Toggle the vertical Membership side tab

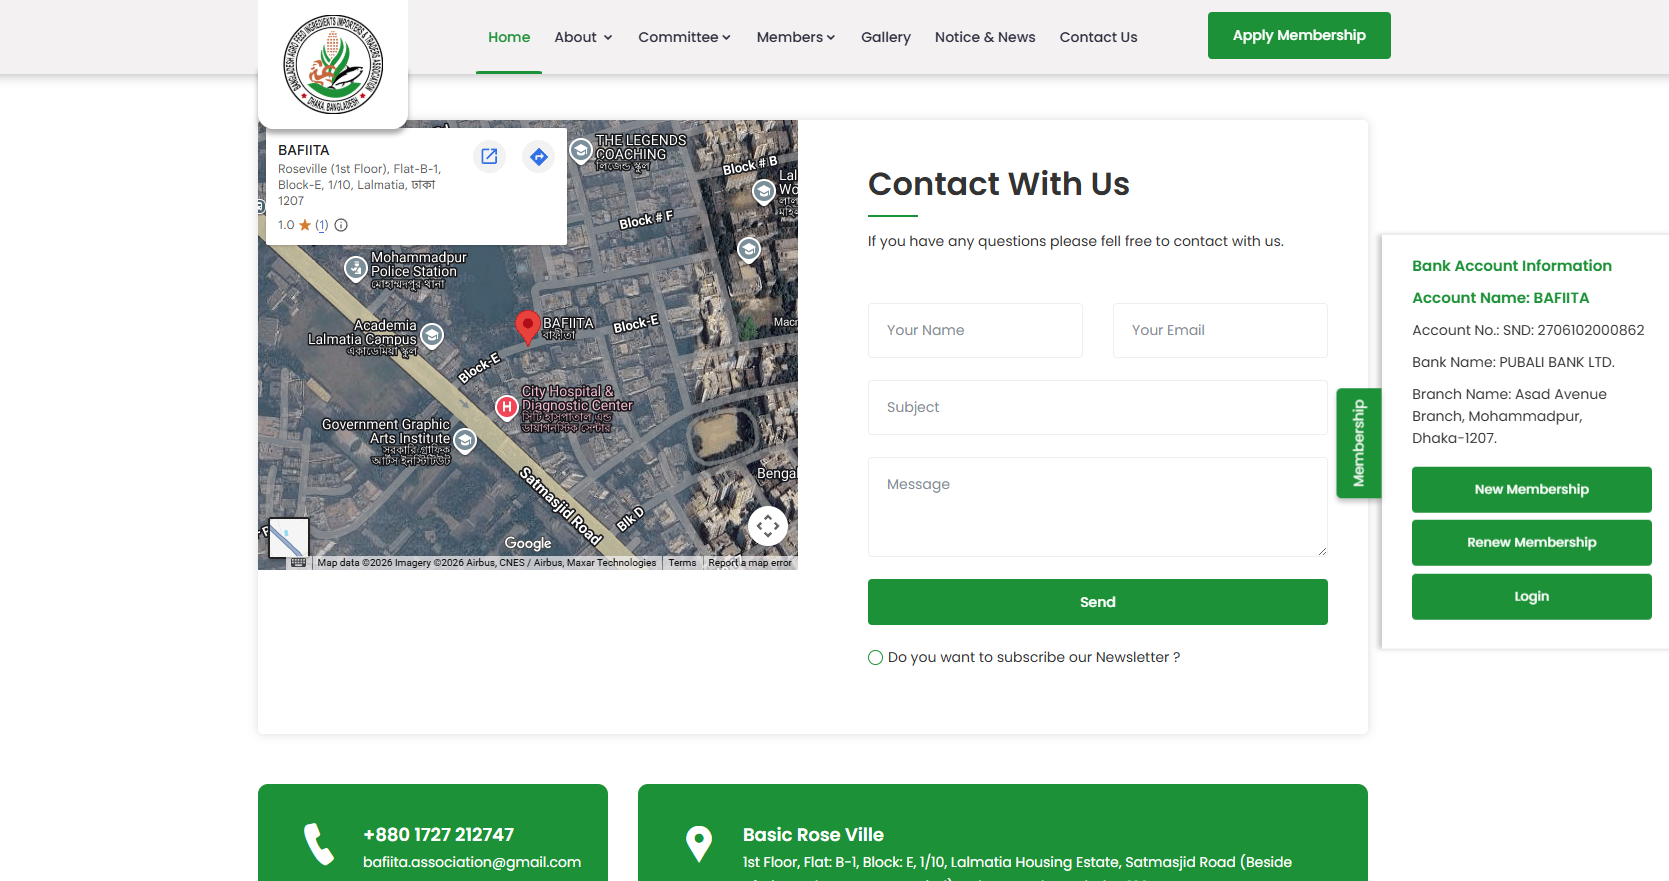pos(1358,443)
